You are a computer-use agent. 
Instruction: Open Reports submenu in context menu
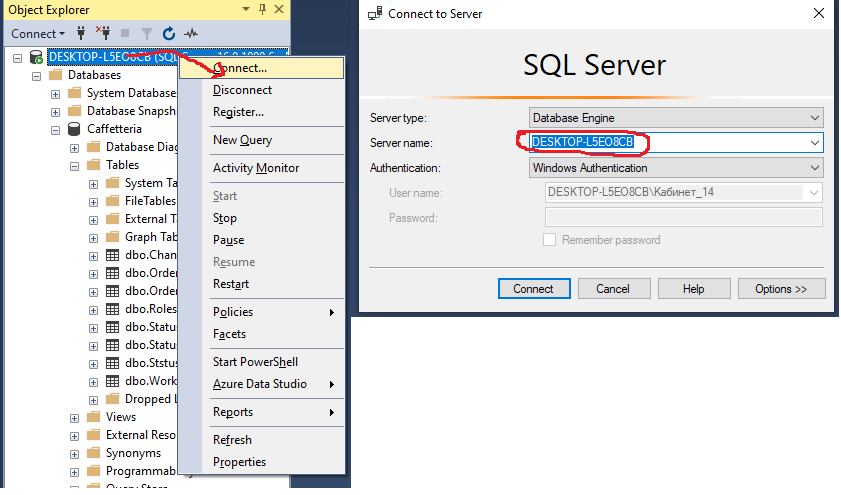pos(261,412)
